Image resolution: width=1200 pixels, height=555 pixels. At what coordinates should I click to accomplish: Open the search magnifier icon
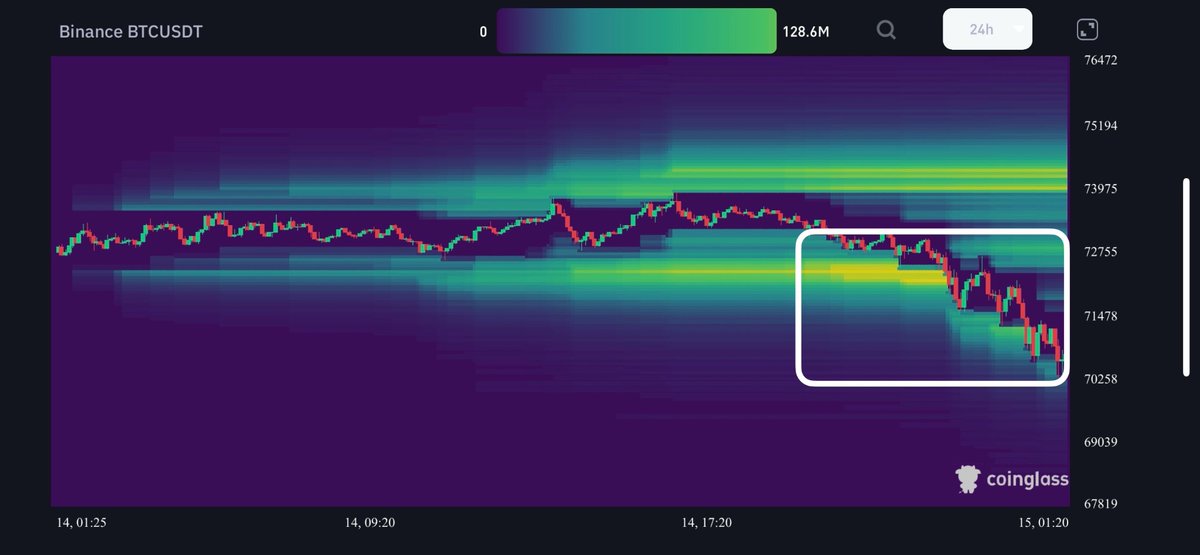(x=886, y=30)
